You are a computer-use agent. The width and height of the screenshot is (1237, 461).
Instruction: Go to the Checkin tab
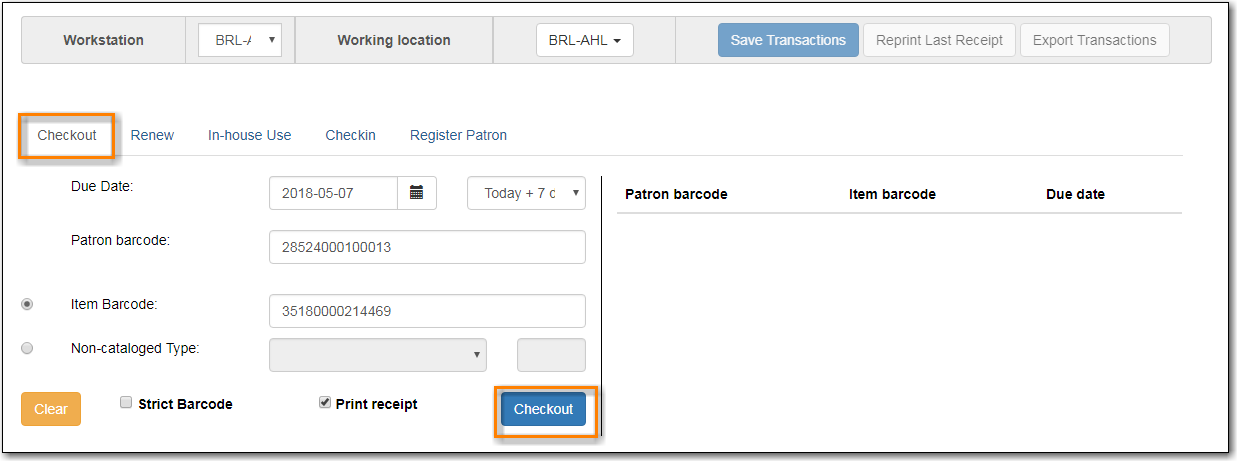(350, 135)
